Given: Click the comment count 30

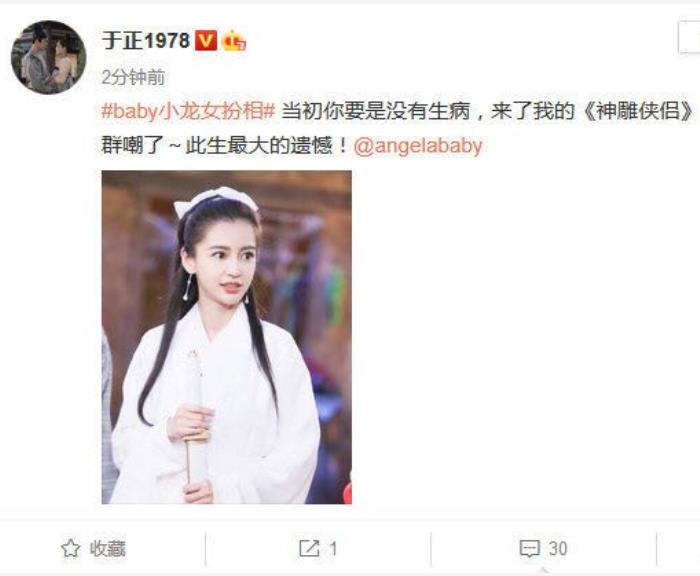Looking at the screenshot, I should (x=558, y=549).
